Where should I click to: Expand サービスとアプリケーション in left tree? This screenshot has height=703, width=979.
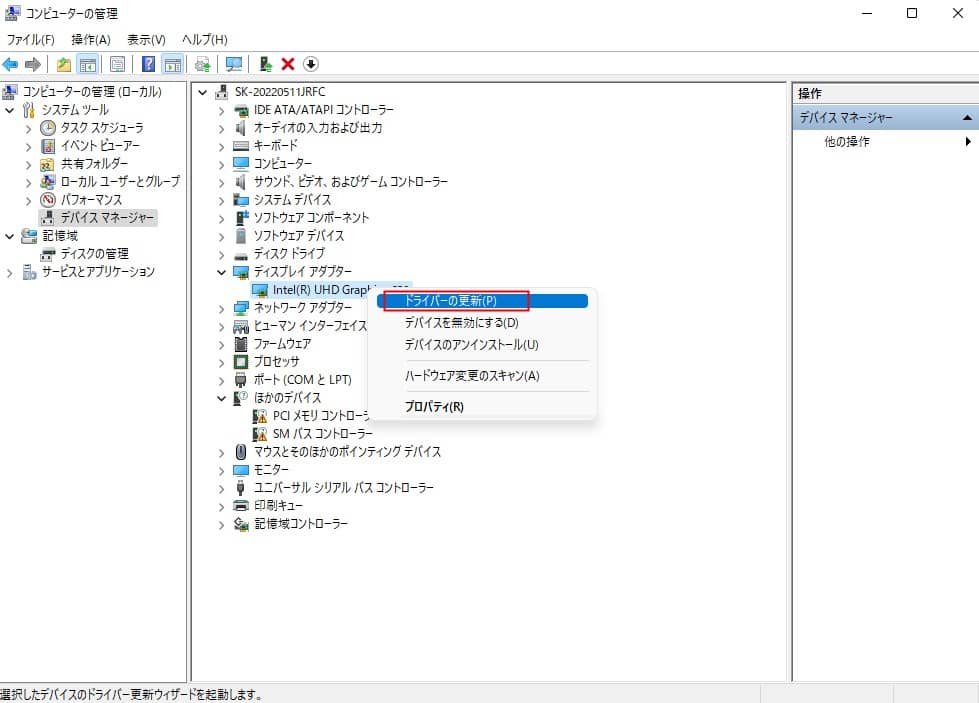[10, 272]
